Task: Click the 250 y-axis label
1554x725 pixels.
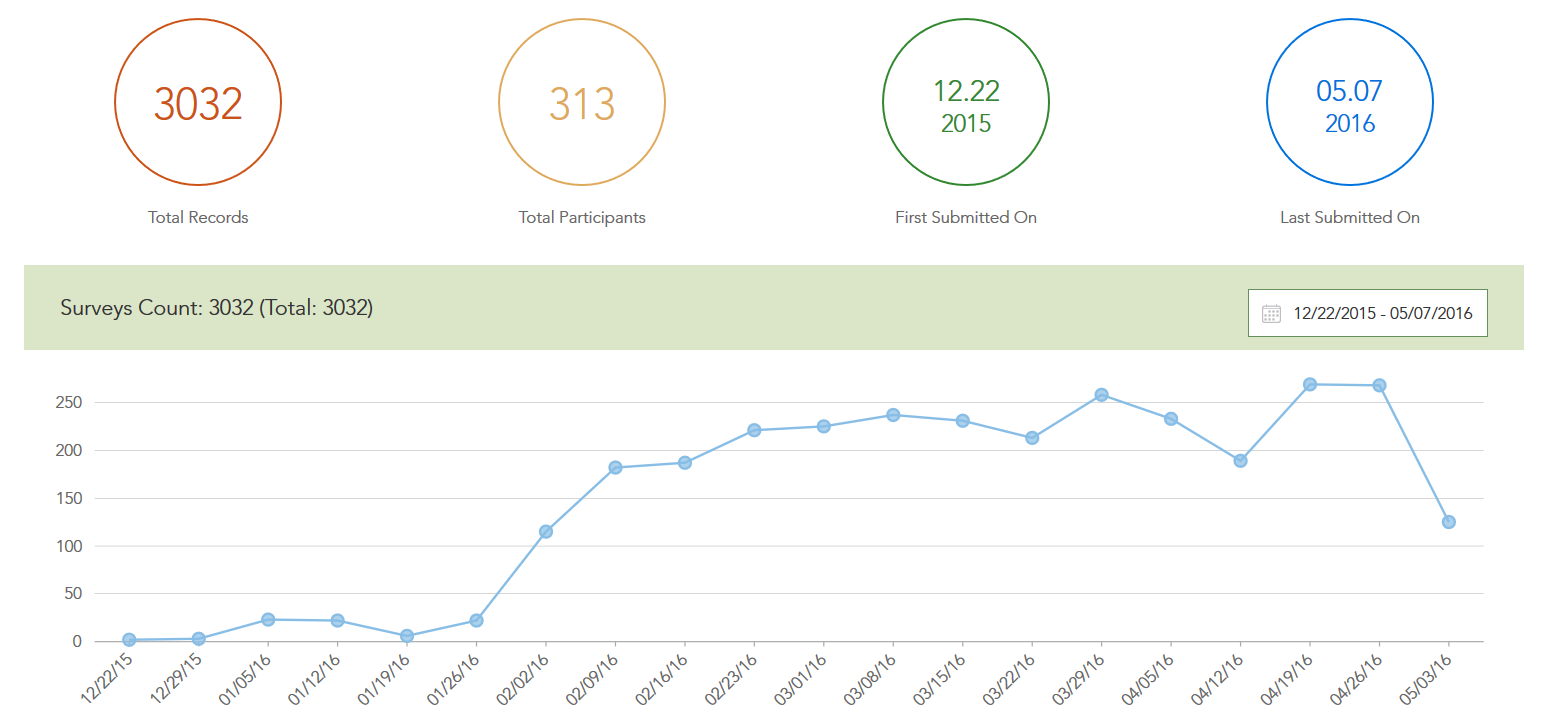Action: coord(67,403)
